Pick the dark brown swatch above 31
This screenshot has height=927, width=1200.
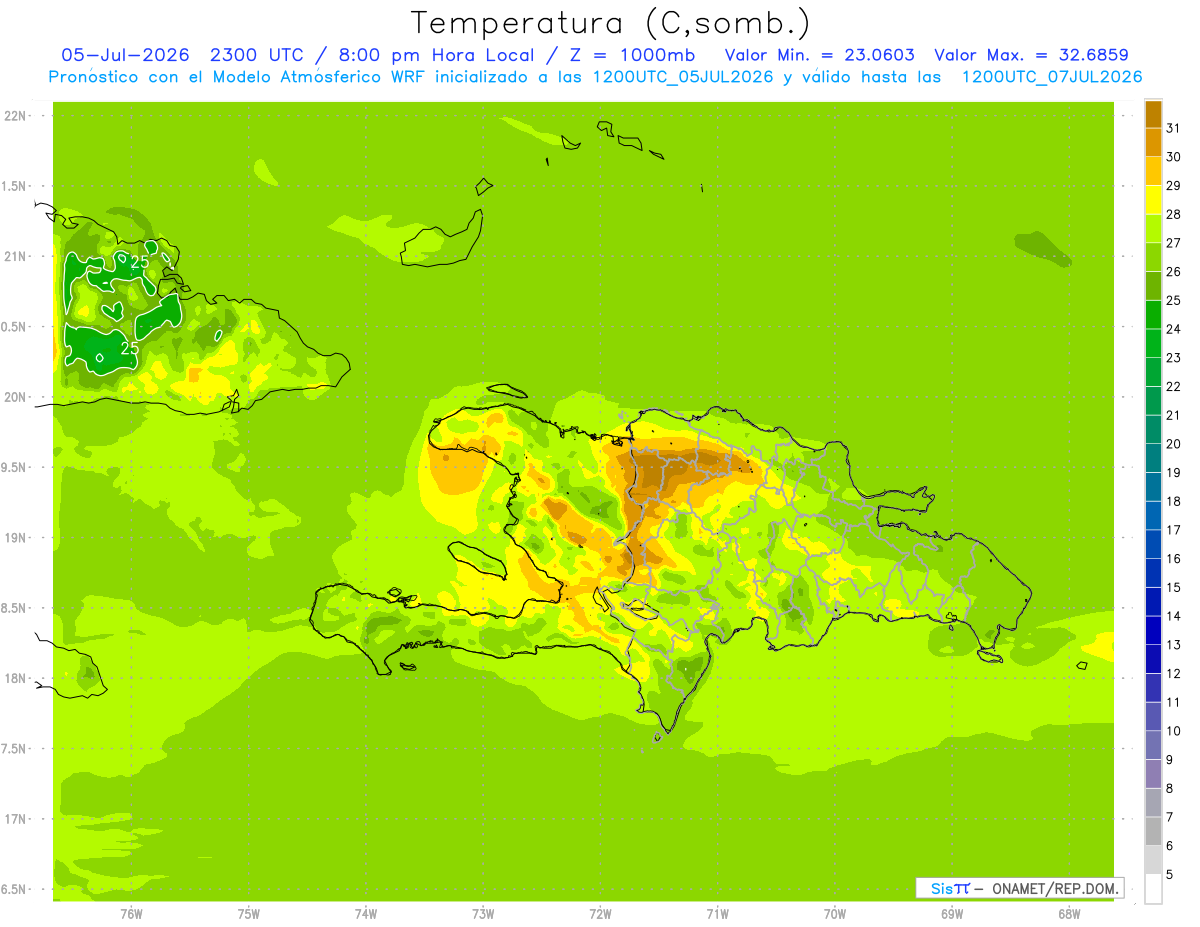(1153, 114)
